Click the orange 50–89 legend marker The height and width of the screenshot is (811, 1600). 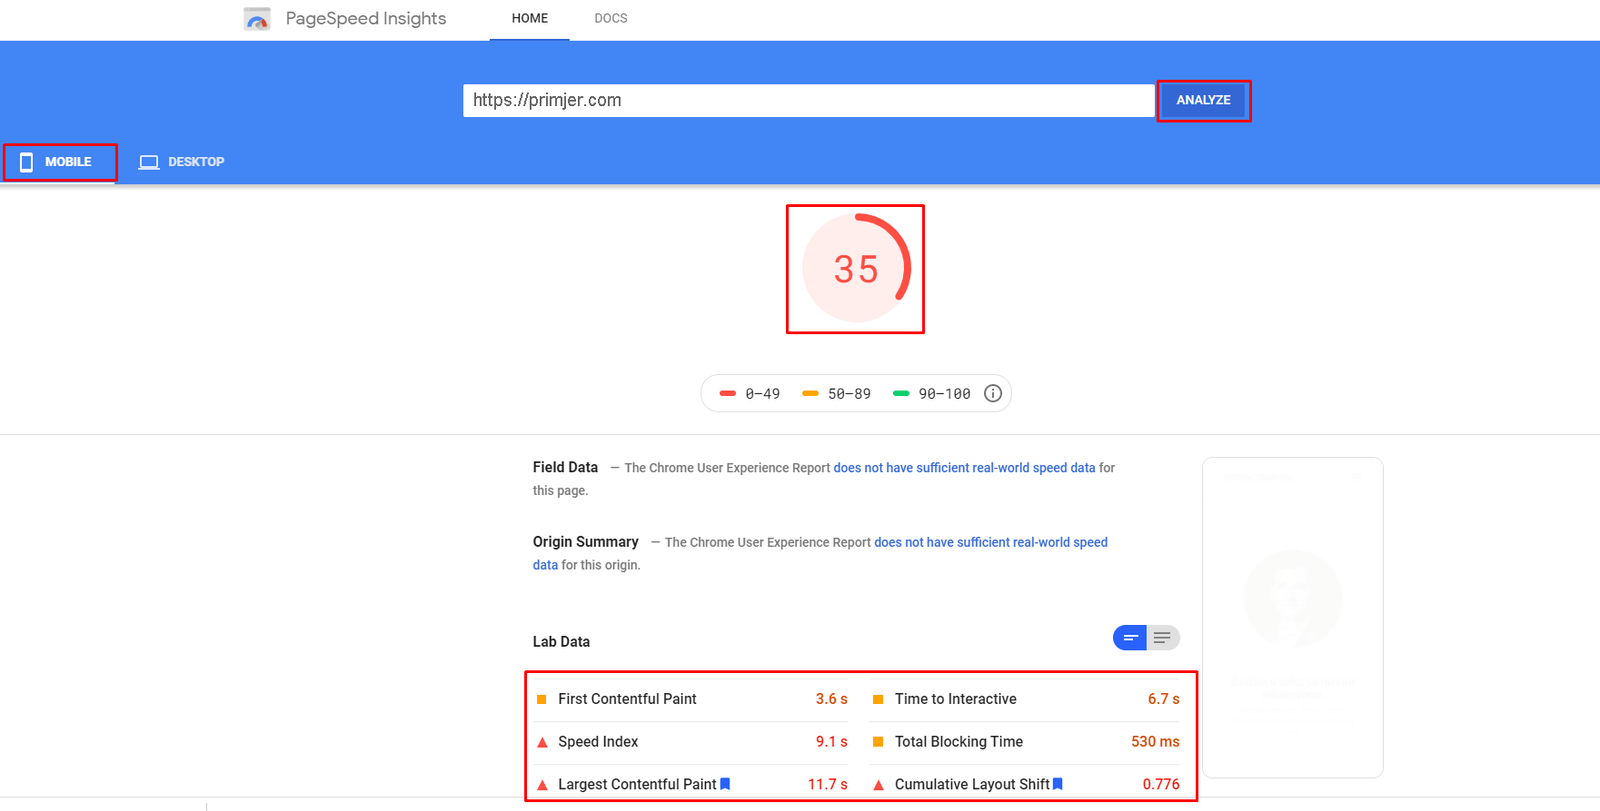[810, 394]
